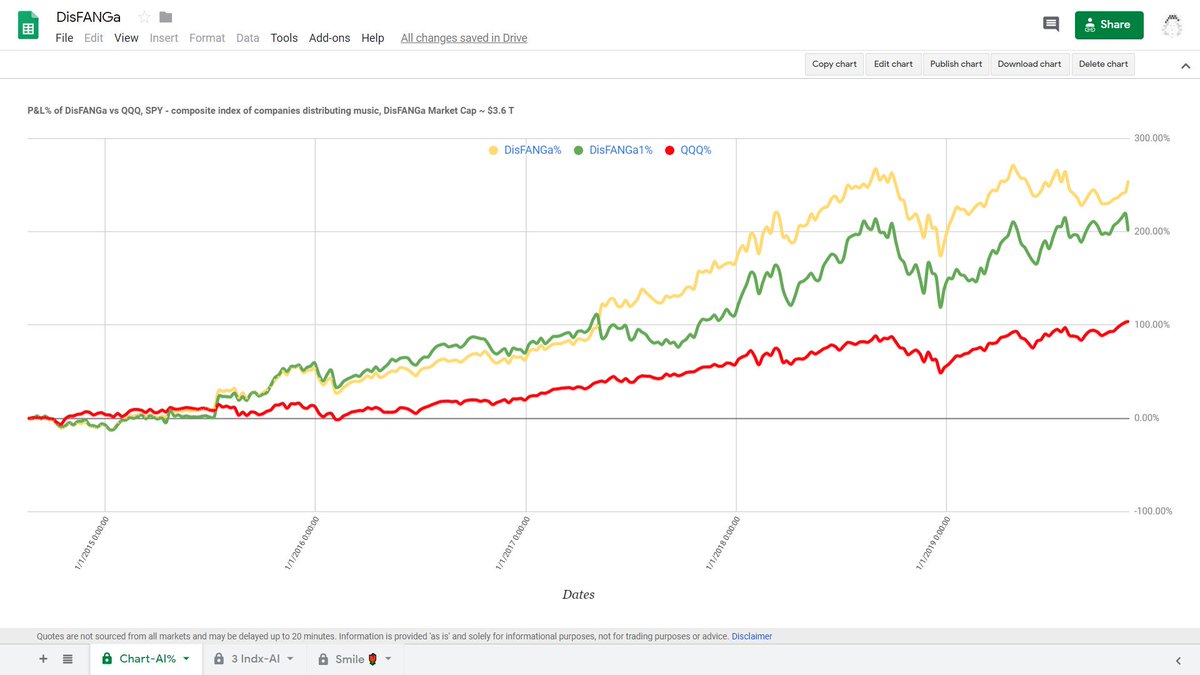
Task: Select the DisFANGa% legend label
Action: pos(533,150)
